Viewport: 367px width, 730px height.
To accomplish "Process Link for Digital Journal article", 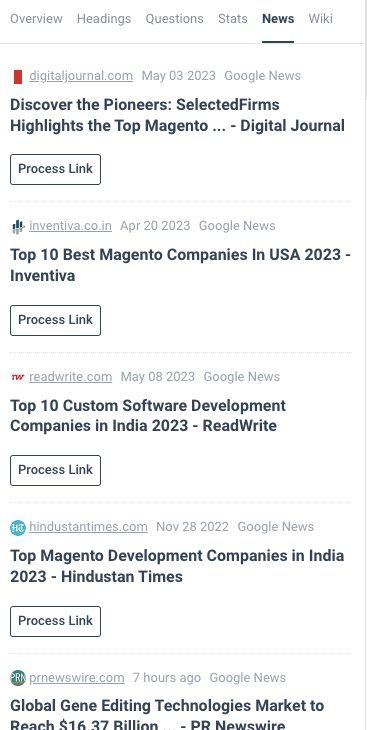I will [55, 169].
